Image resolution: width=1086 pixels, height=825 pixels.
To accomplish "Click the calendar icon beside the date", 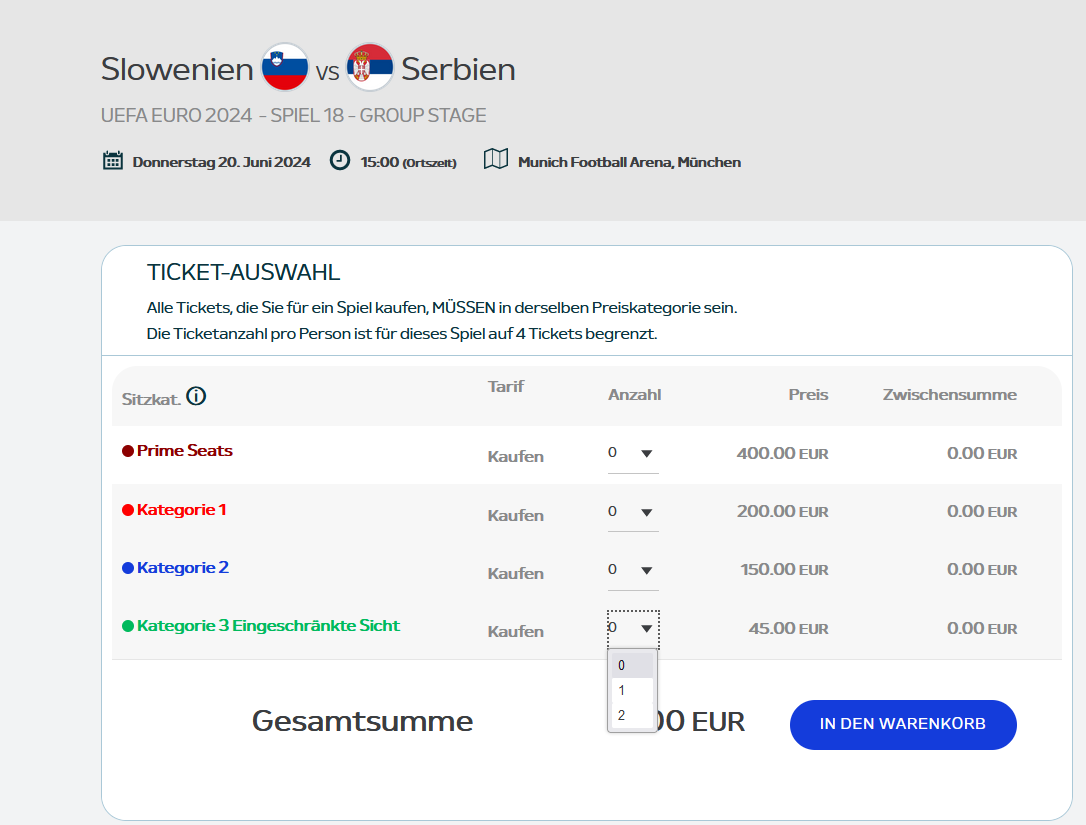I will 113,161.
